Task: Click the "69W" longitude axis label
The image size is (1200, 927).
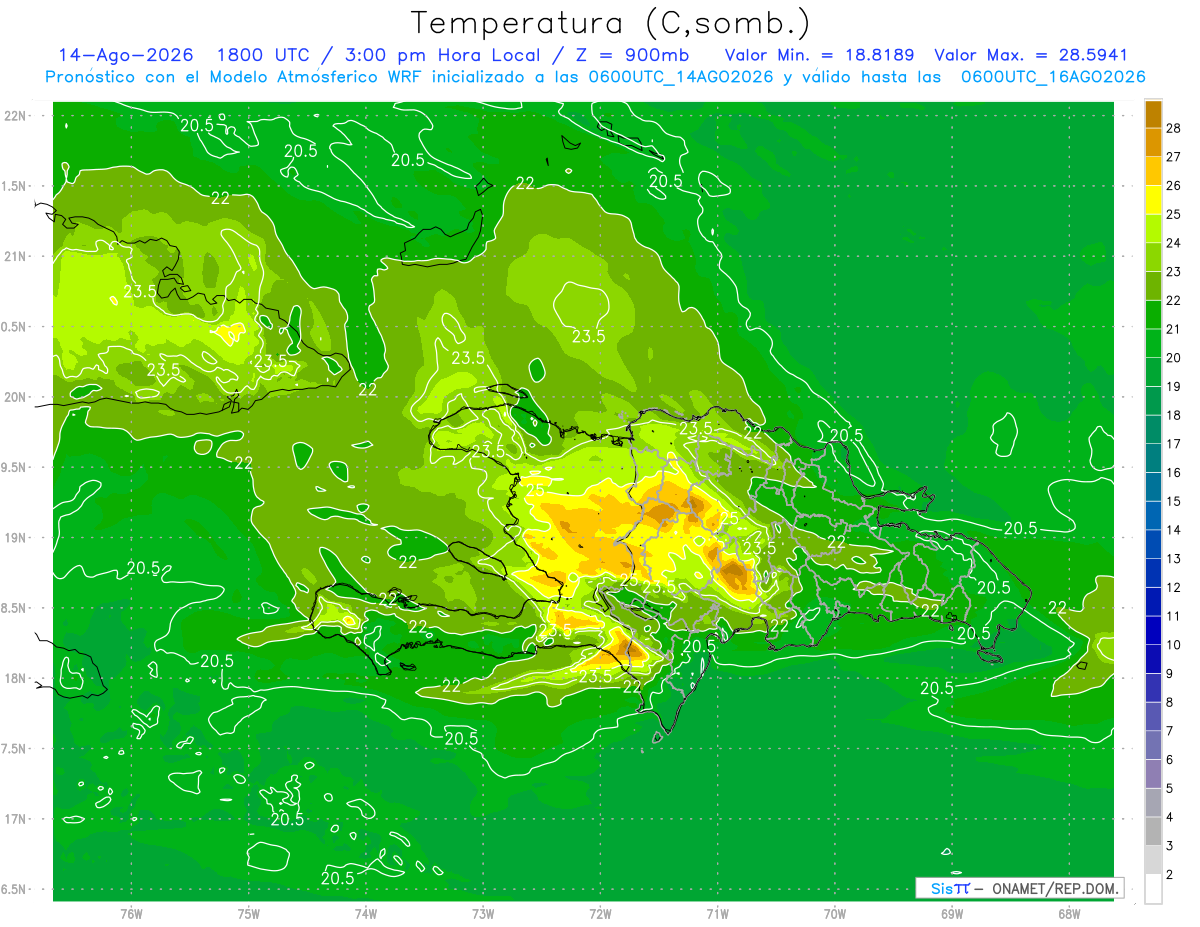Action: pos(952,913)
